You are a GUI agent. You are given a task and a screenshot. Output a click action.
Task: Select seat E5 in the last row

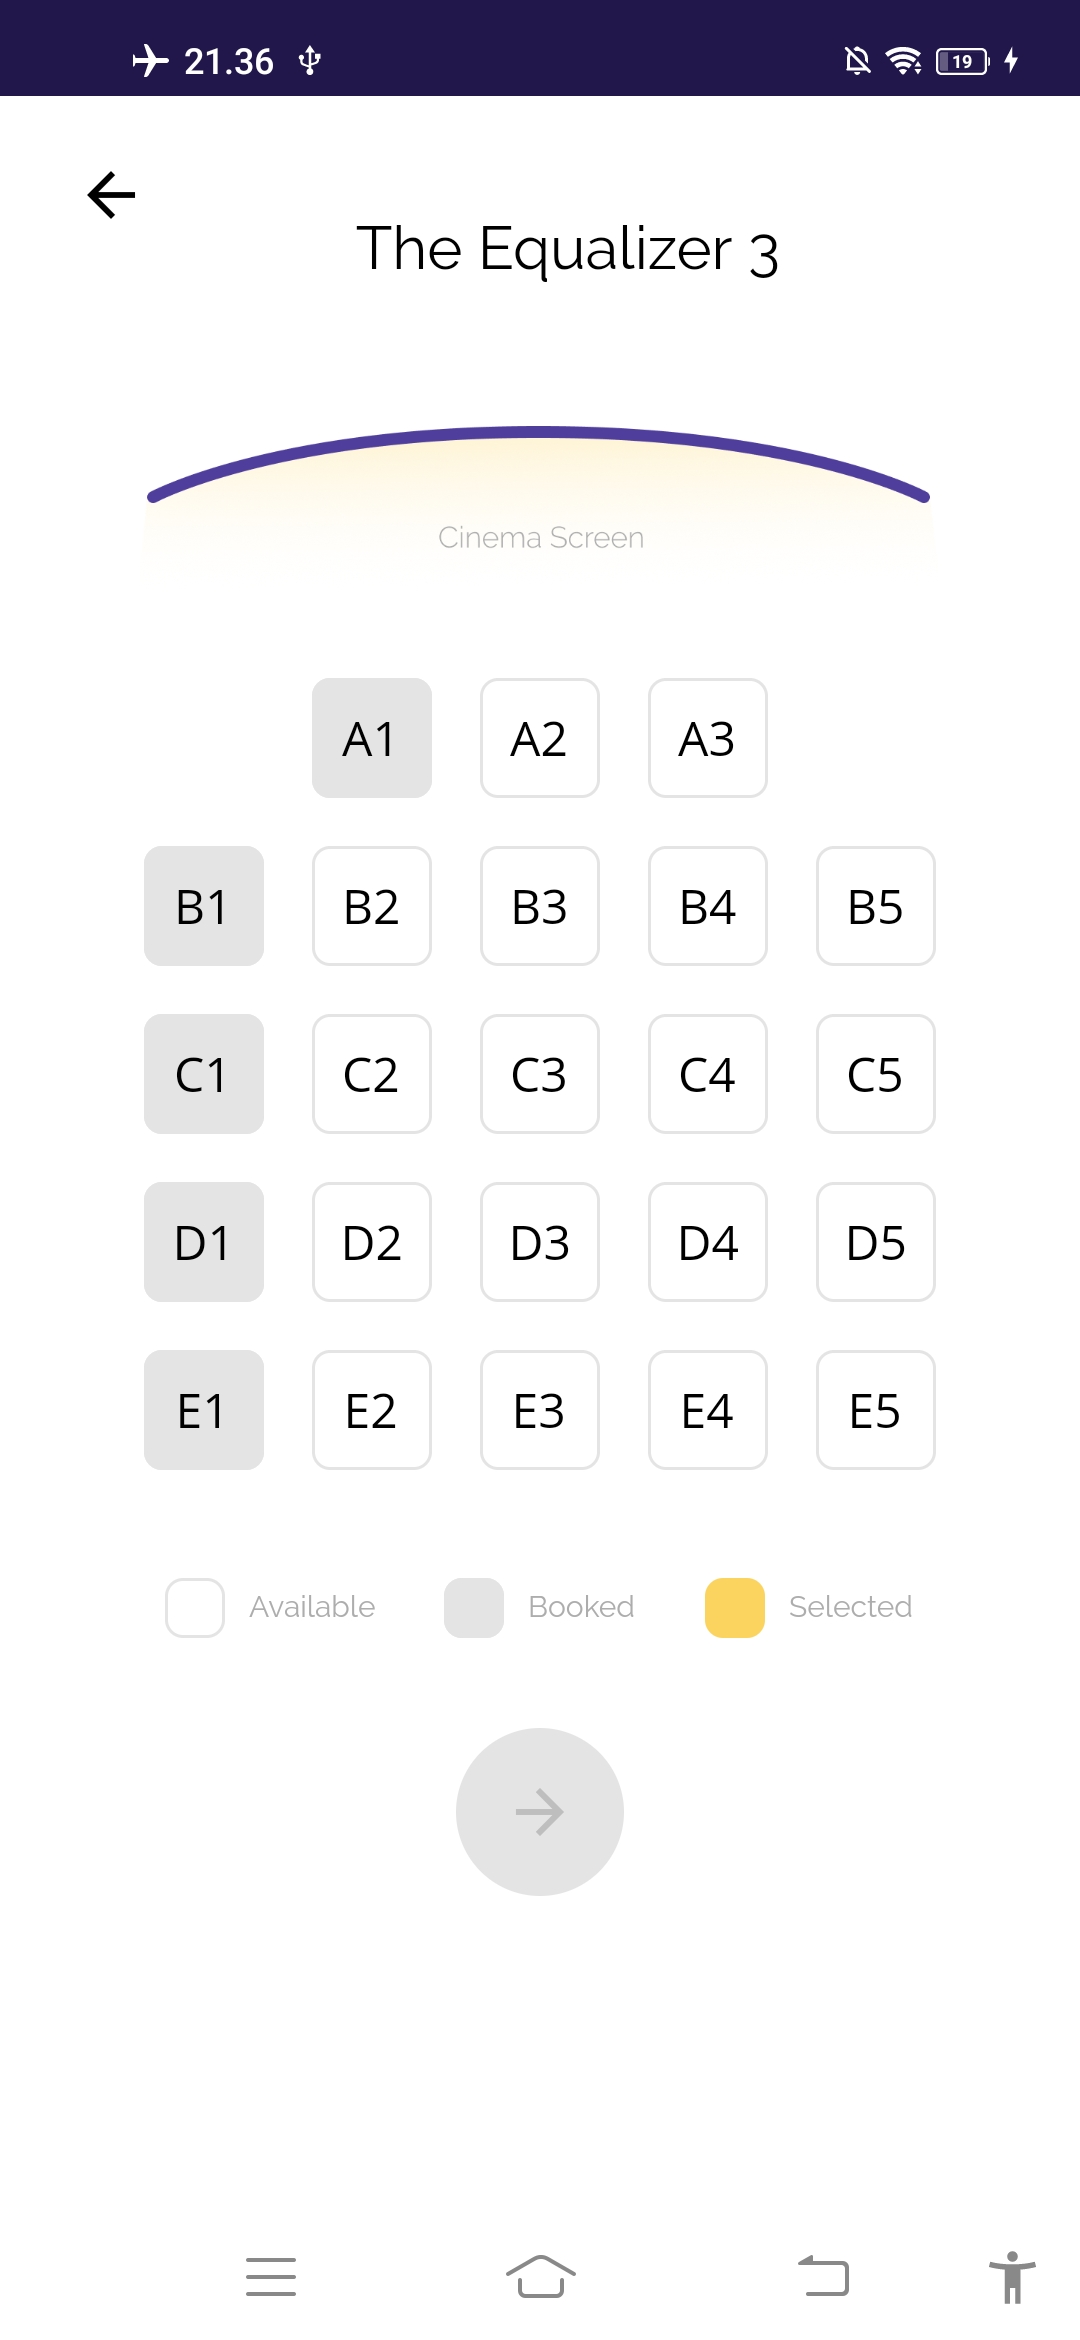tap(875, 1410)
